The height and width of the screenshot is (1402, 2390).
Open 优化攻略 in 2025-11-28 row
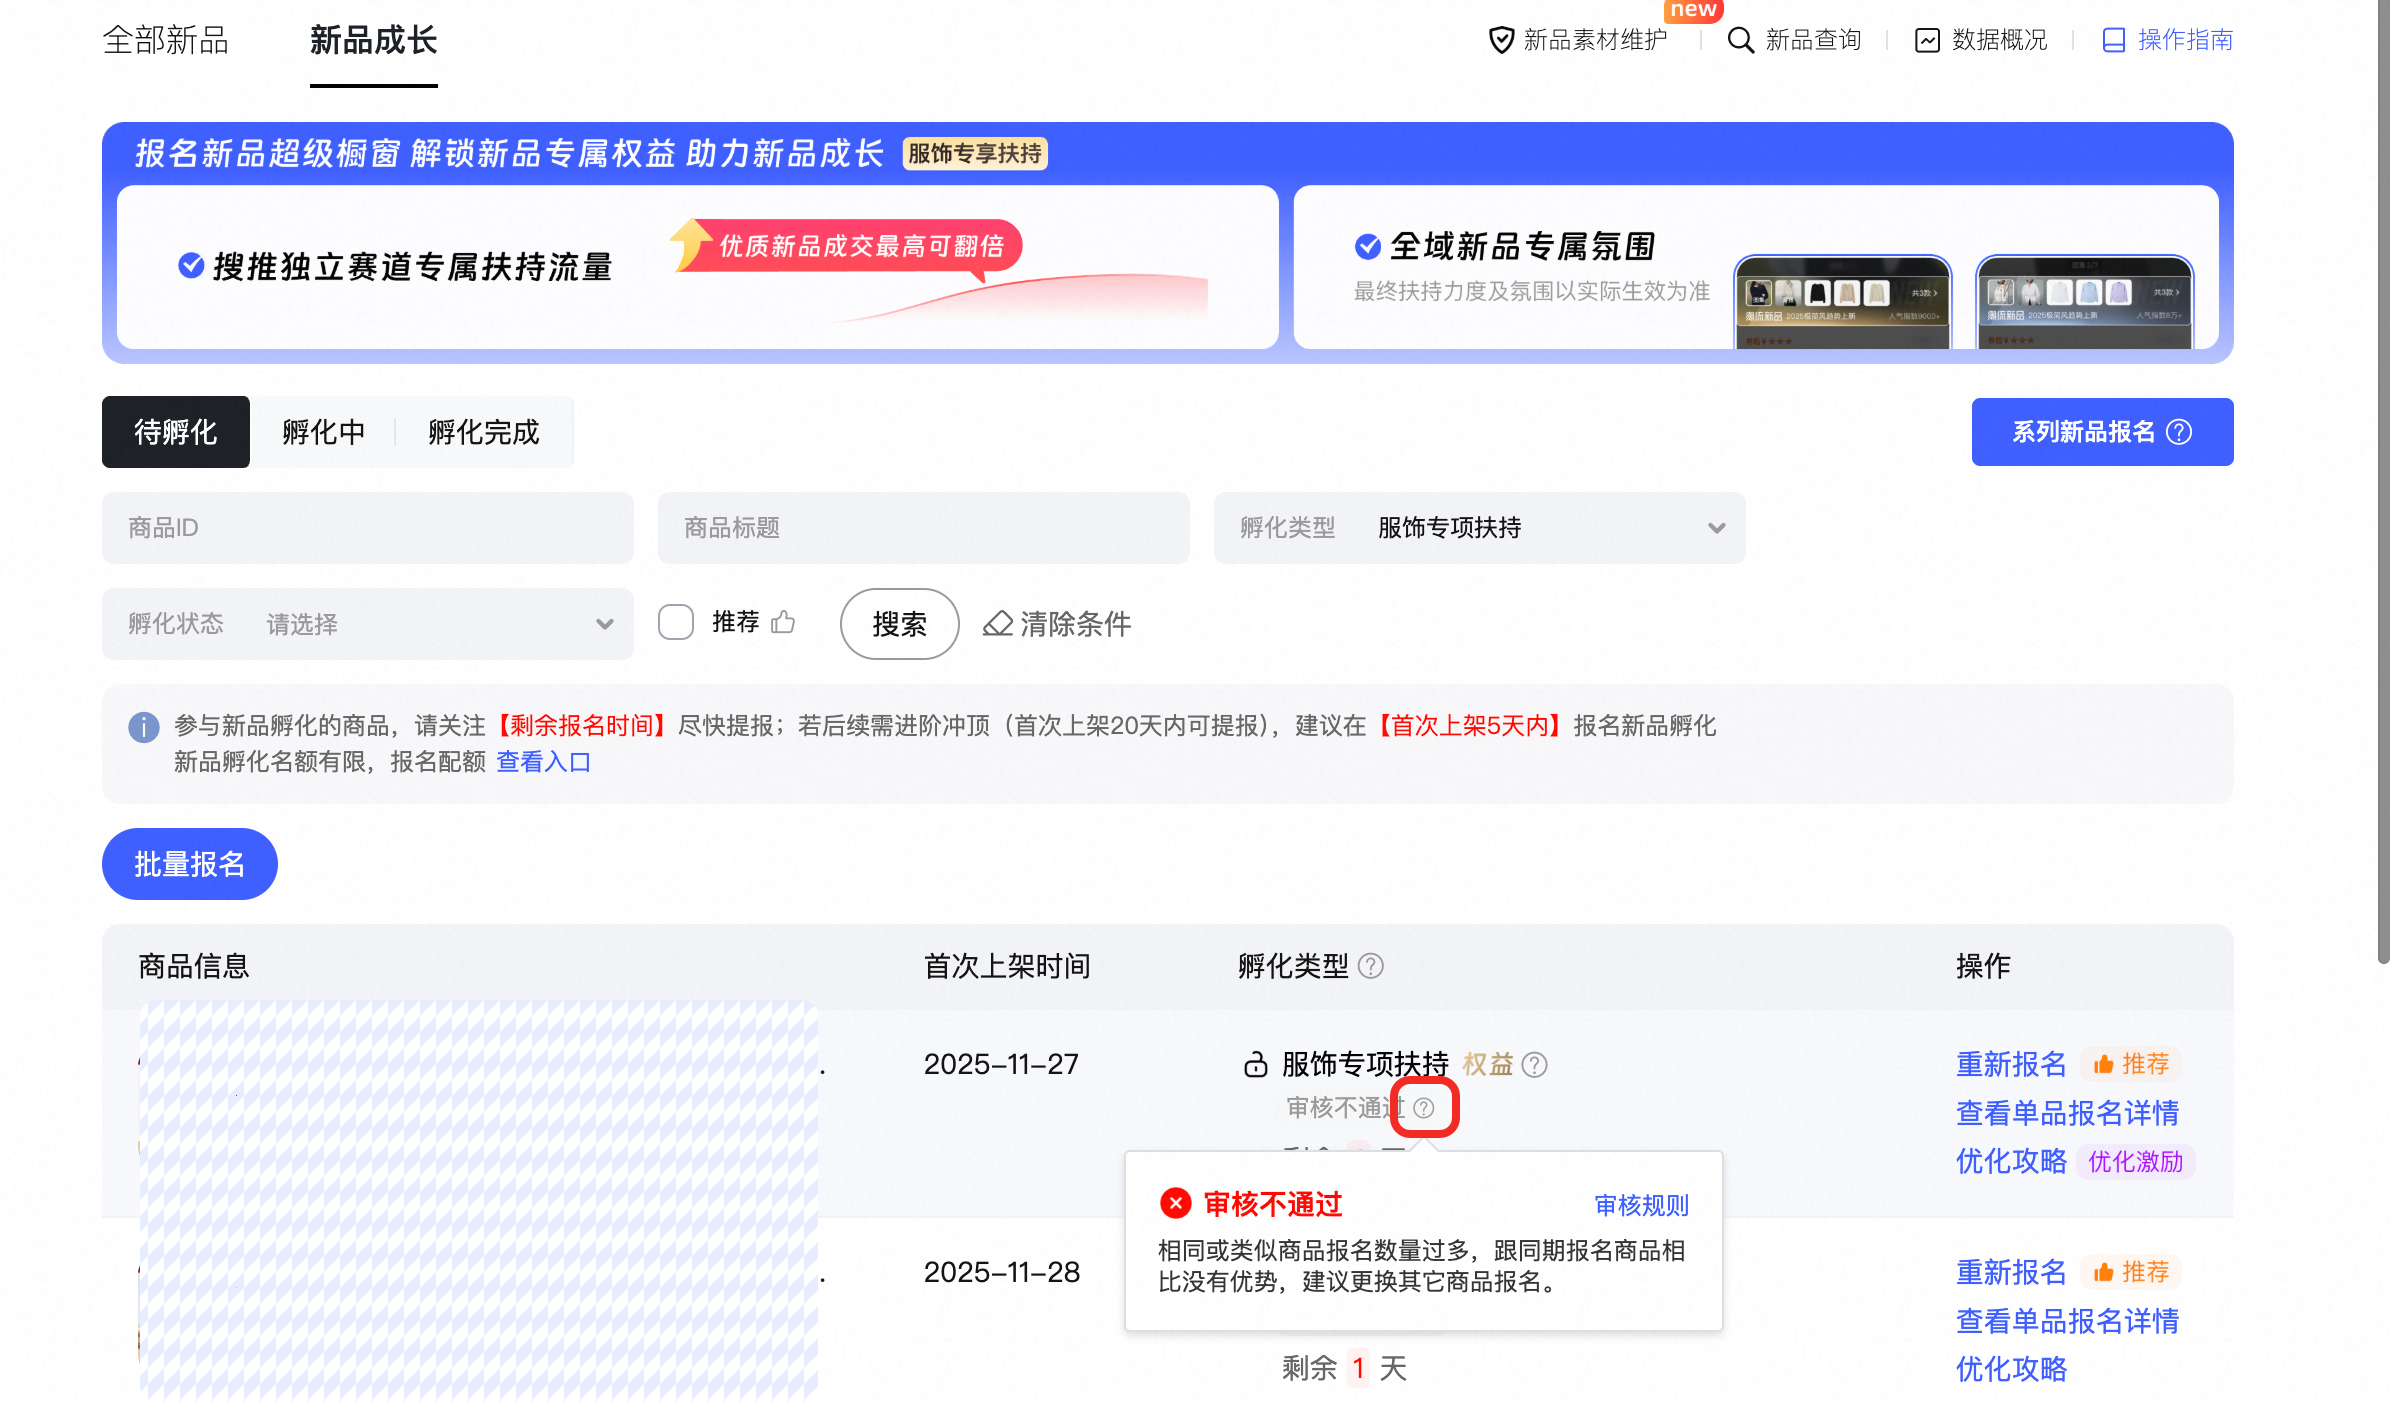pos(2011,1369)
